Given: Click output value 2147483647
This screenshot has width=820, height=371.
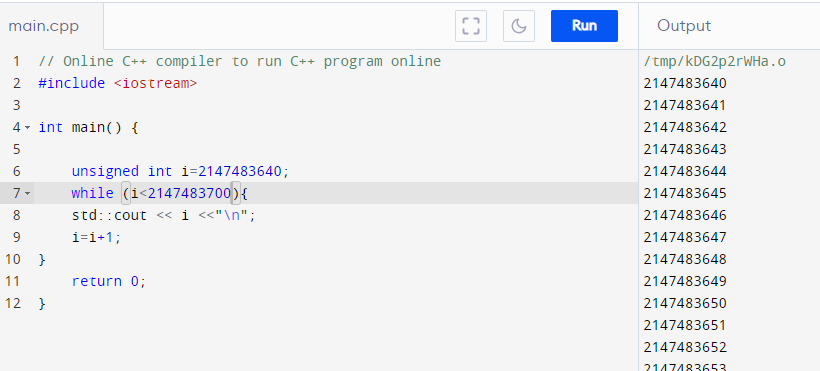Looking at the screenshot, I should (x=685, y=237).
